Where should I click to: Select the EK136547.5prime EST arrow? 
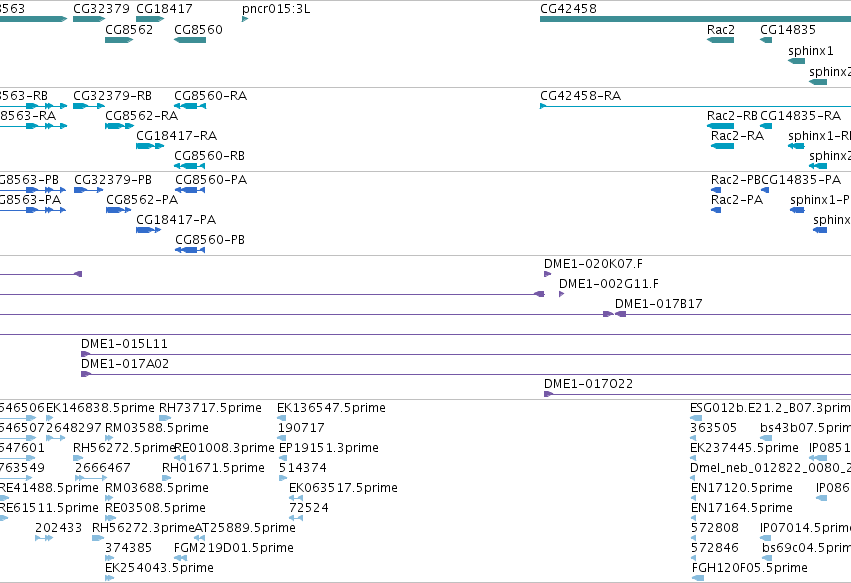pos(282,418)
